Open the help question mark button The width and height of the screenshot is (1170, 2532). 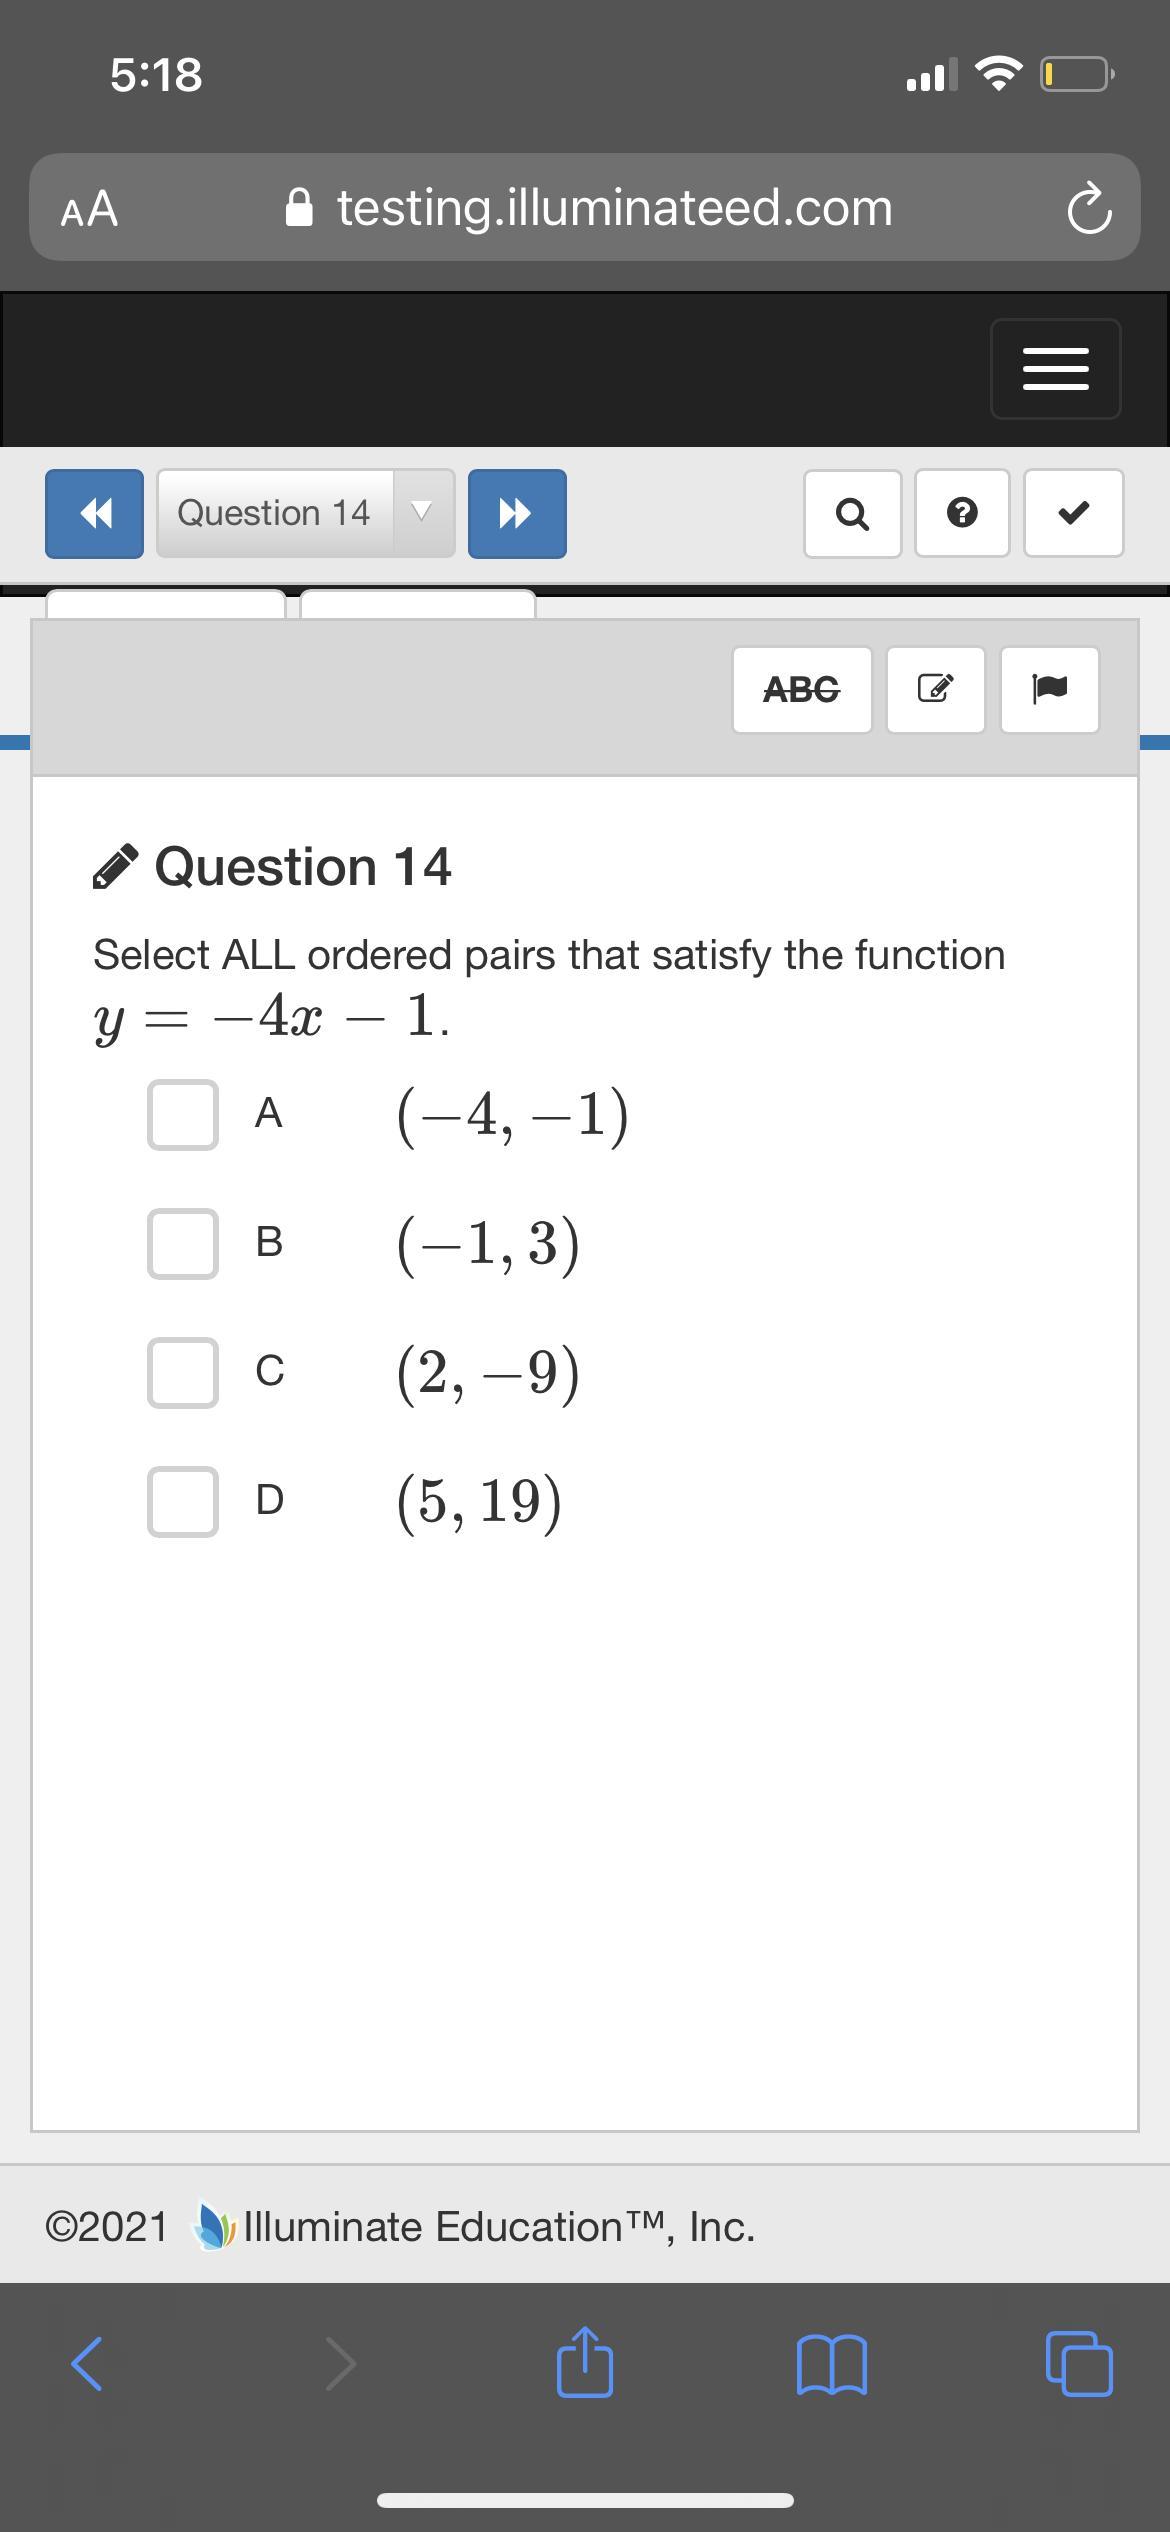tap(962, 513)
